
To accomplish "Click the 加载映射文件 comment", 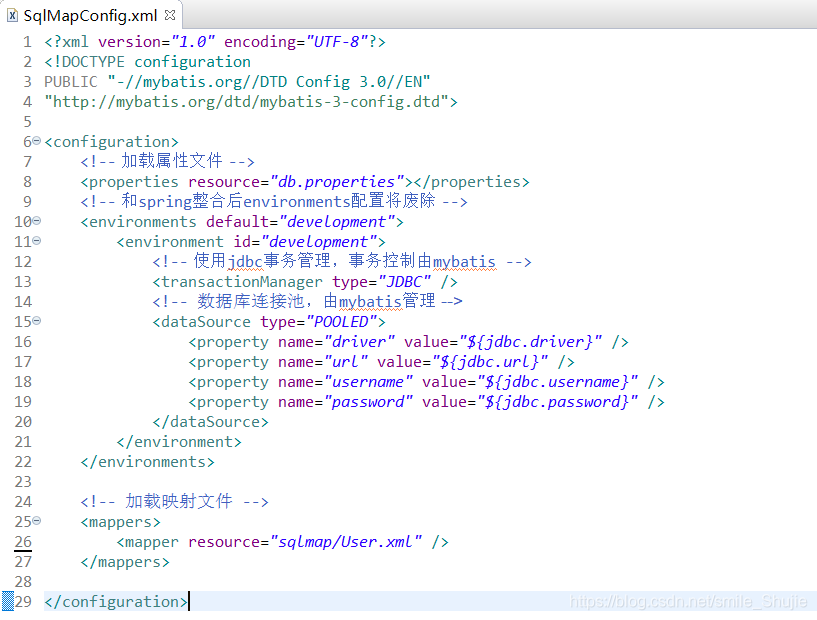I will point(175,502).
